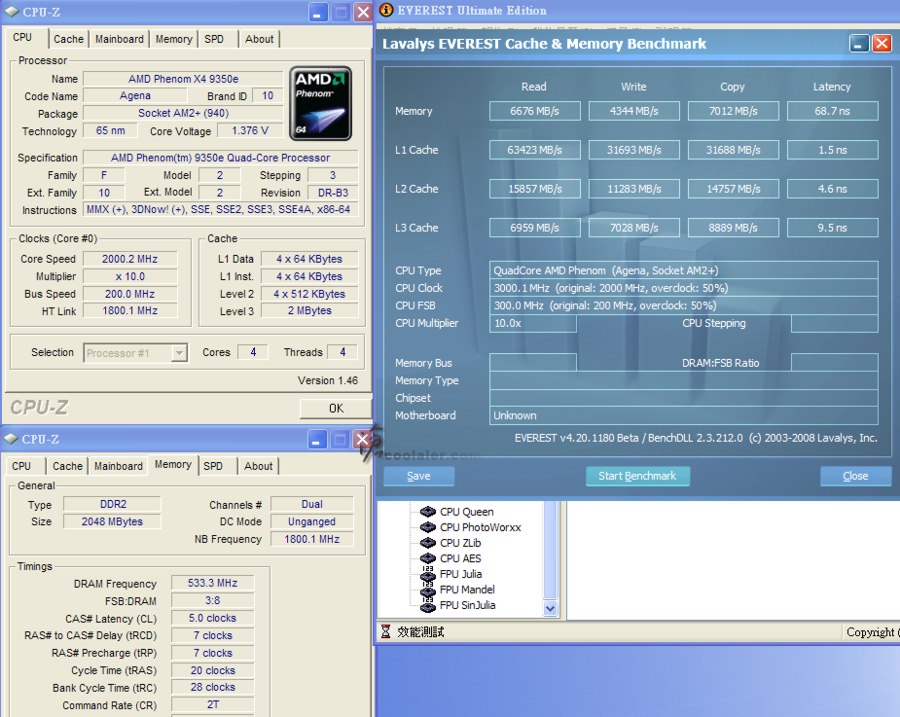Click the EVEREST Ultimate Edition title icon
The image size is (900, 717).
(x=387, y=10)
